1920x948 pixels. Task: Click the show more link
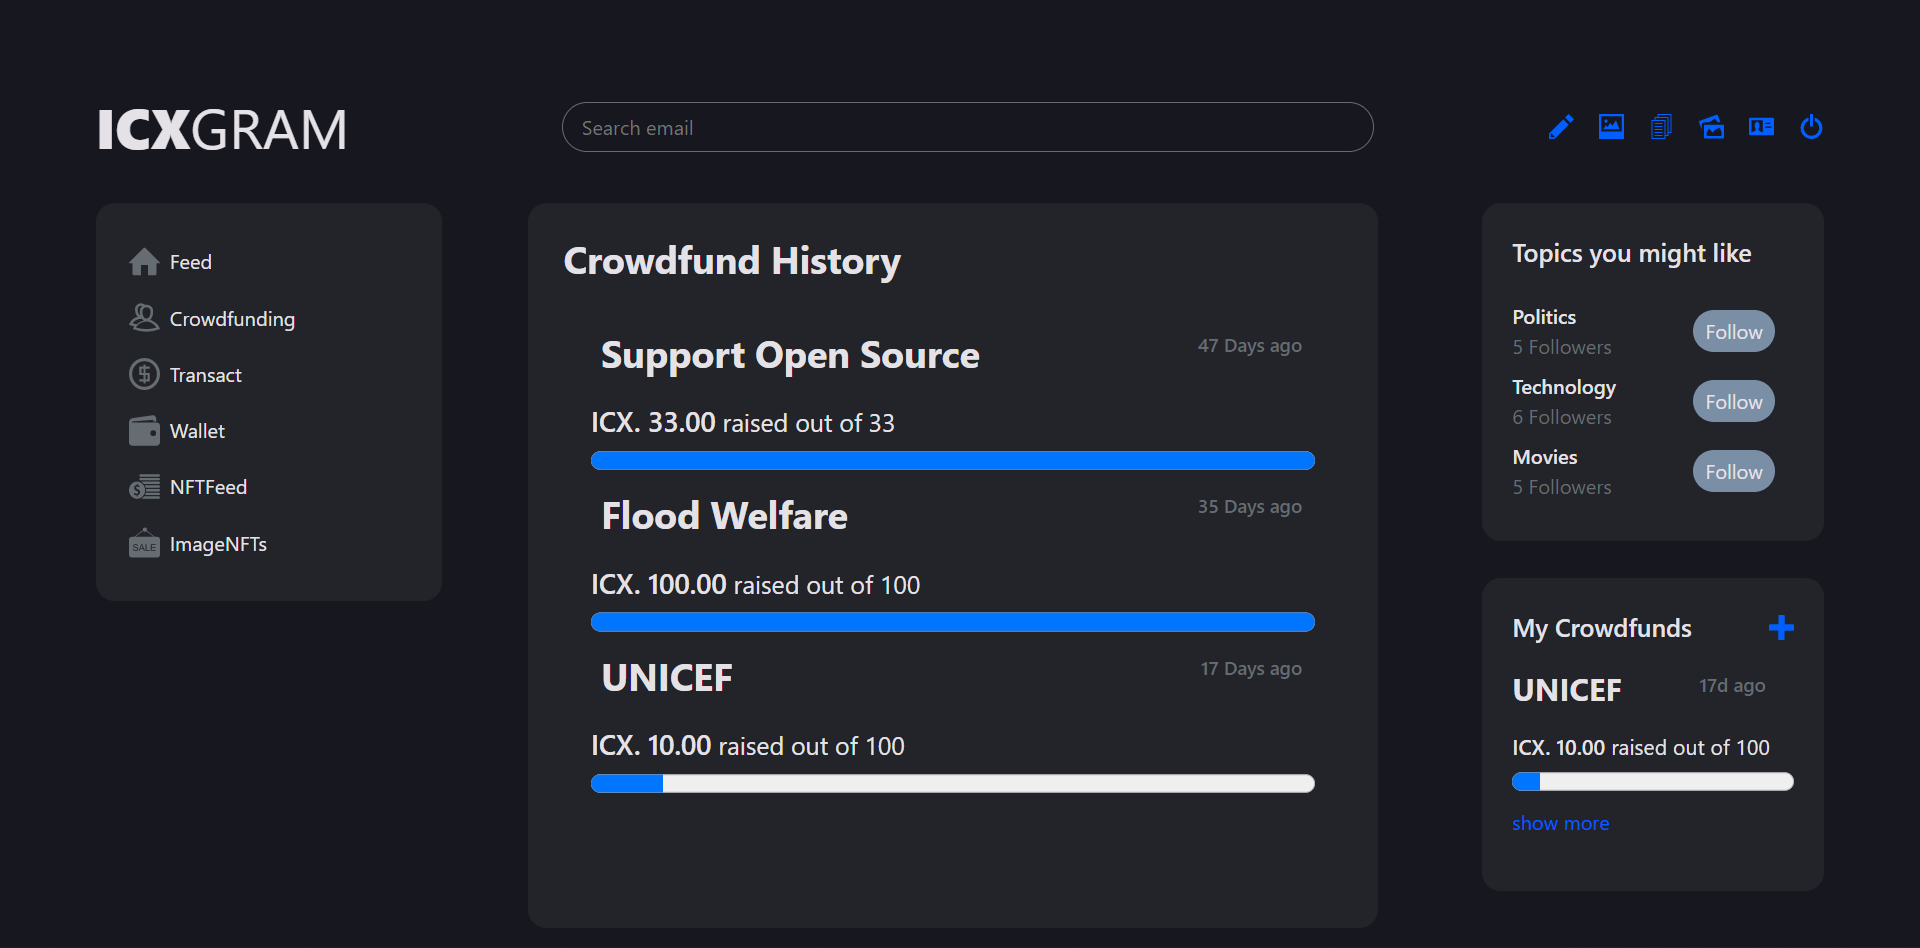tap(1560, 823)
